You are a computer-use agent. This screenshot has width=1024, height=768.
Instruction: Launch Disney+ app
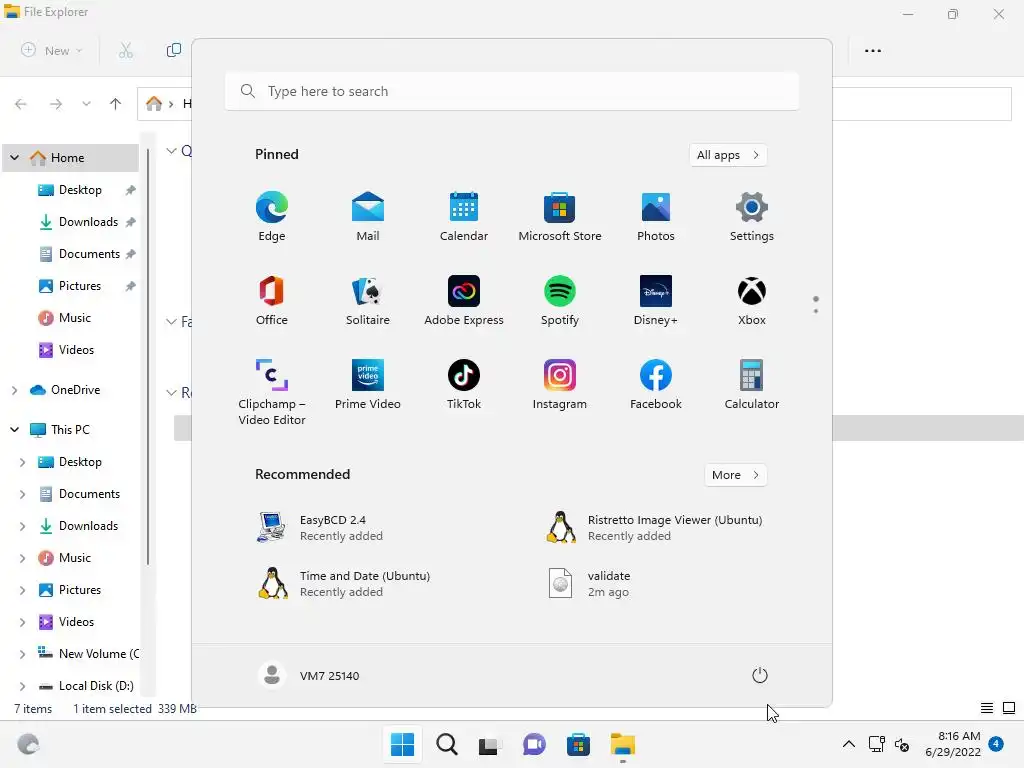point(656,300)
